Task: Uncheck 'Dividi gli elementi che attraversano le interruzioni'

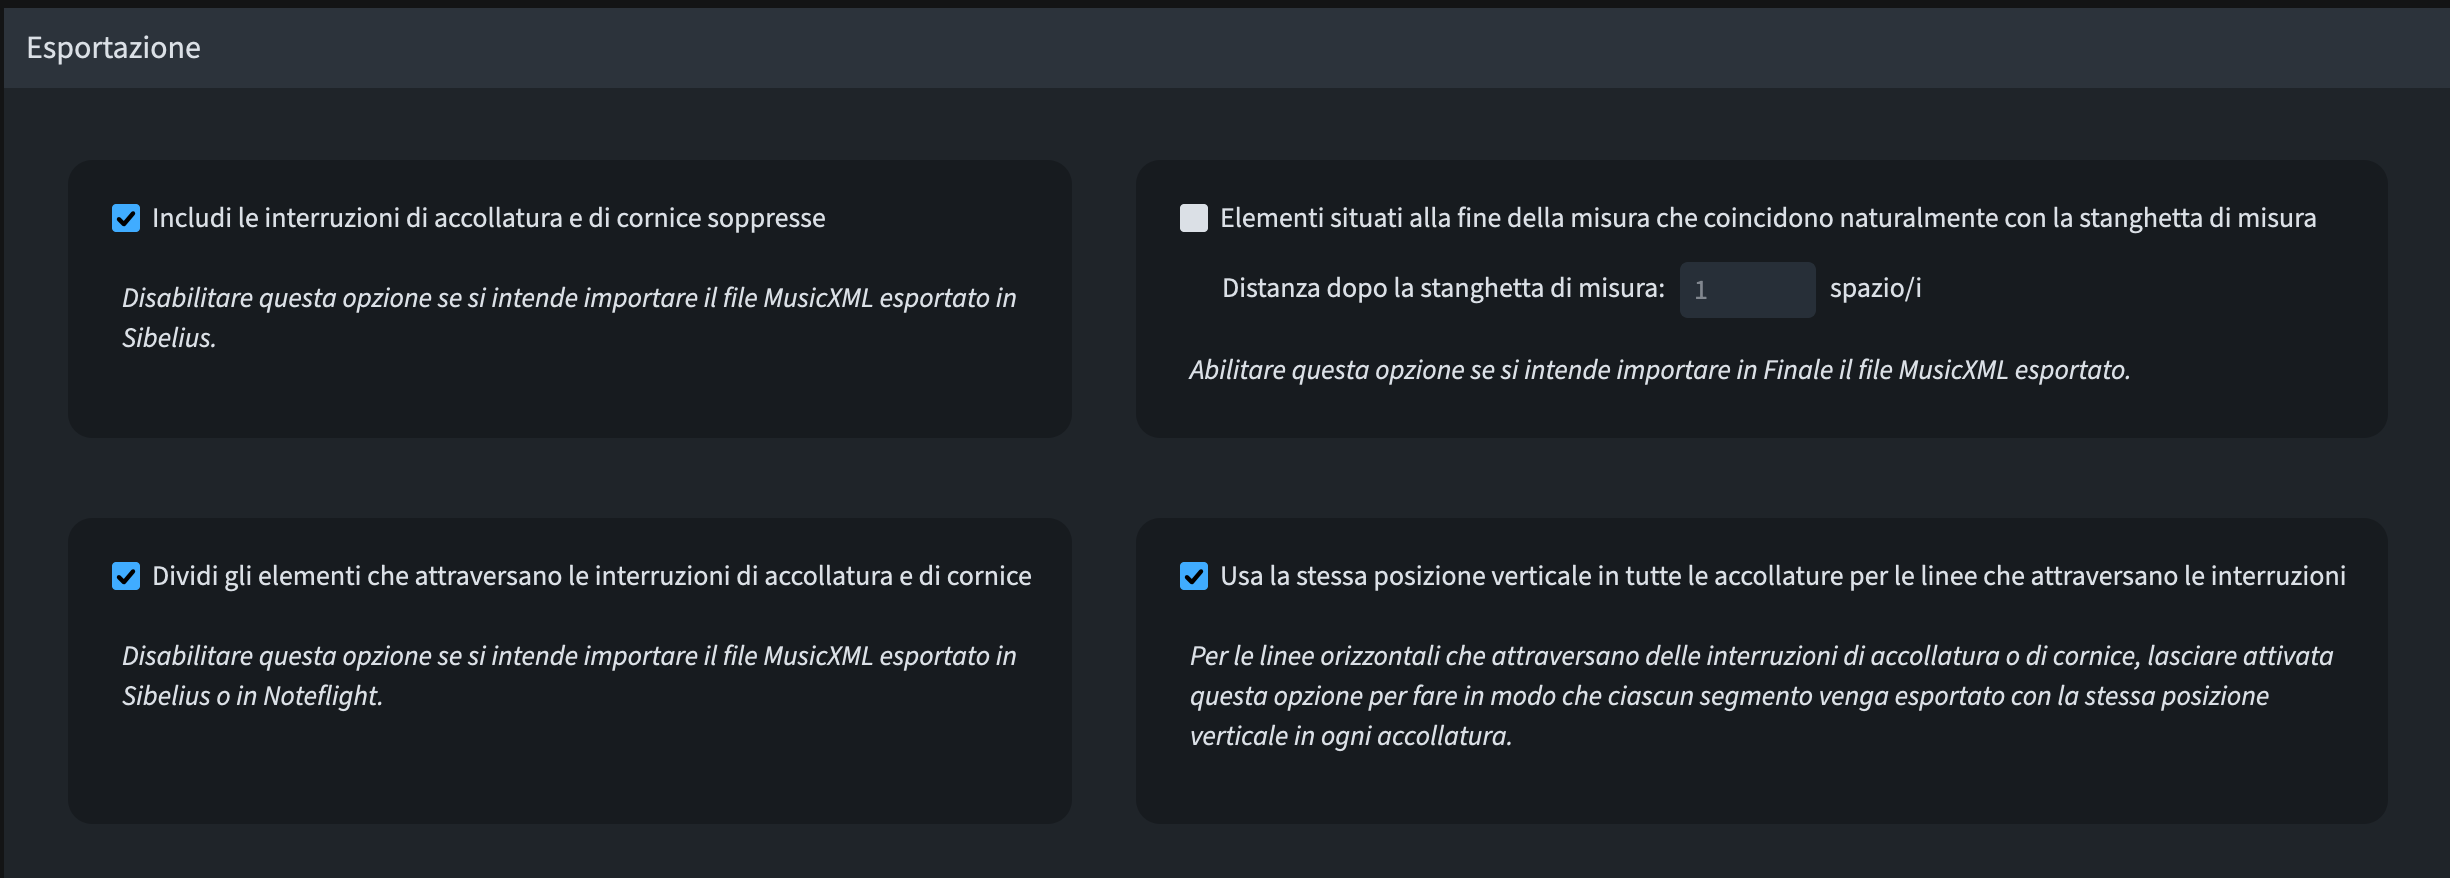Action: click(x=124, y=576)
